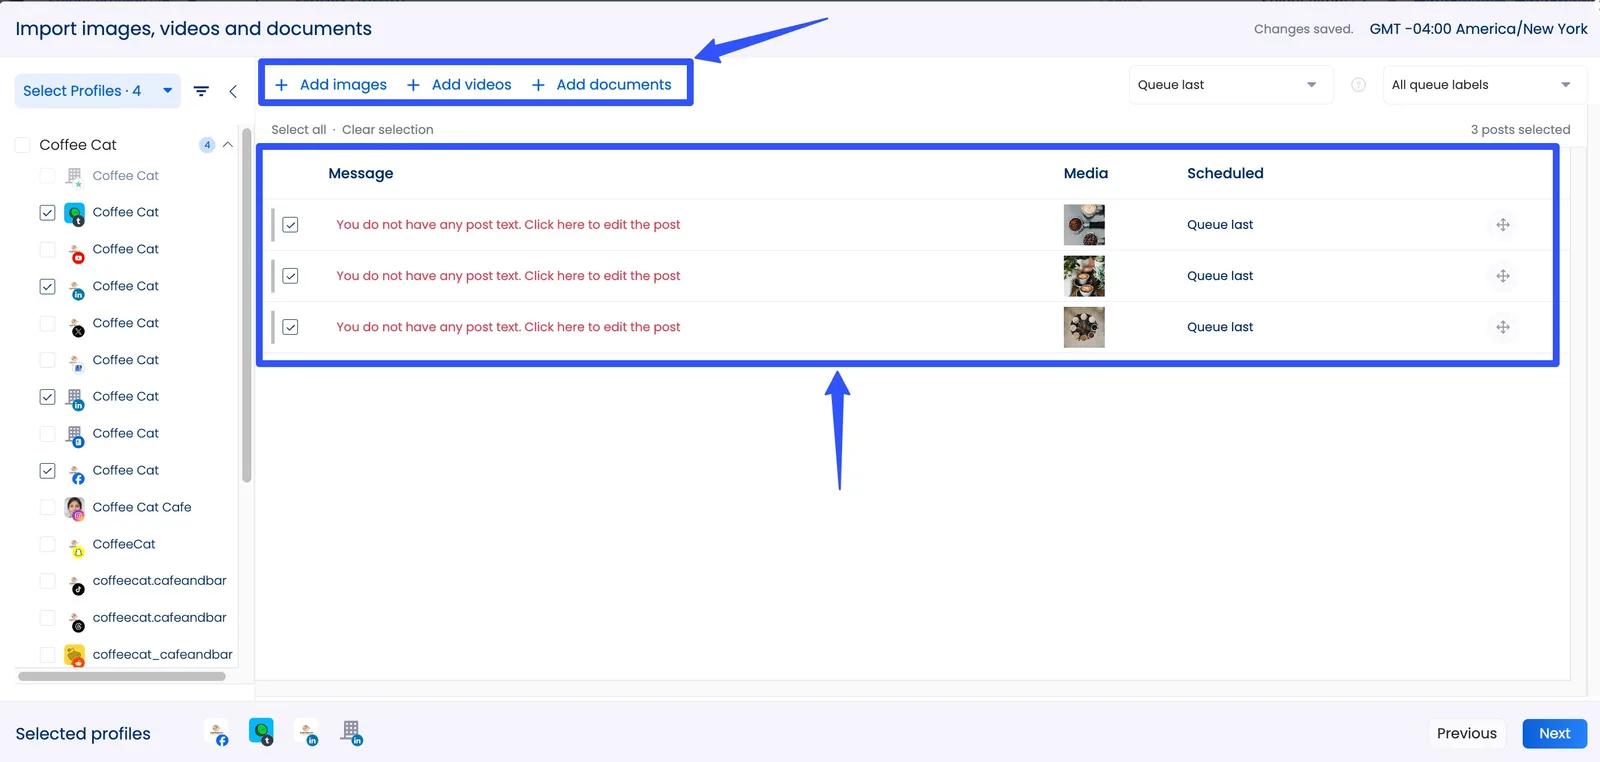Screen dimensions: 1600x762
Task: Click the GMT -04:00 America/New York timezone text
Action: 1478,29
